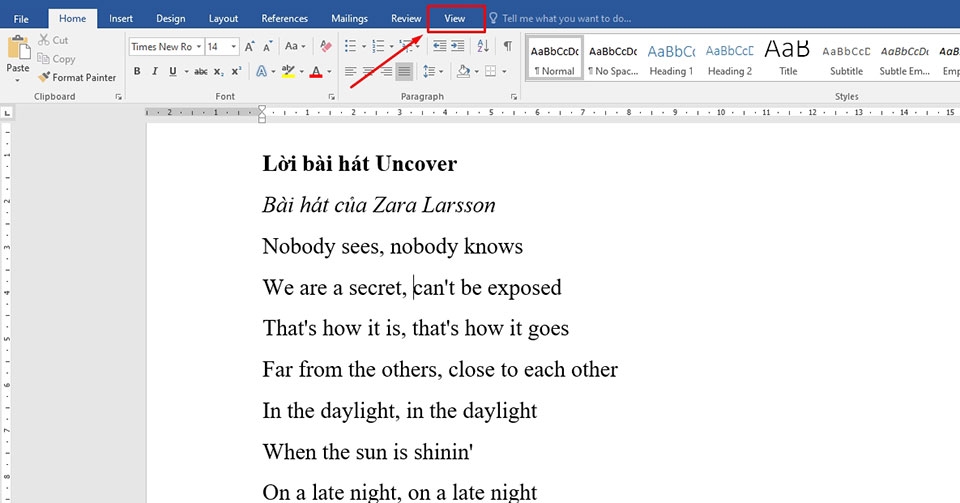Apply the Subtle Emphasis style
Viewport: 960px width, 503px height.
[904, 58]
